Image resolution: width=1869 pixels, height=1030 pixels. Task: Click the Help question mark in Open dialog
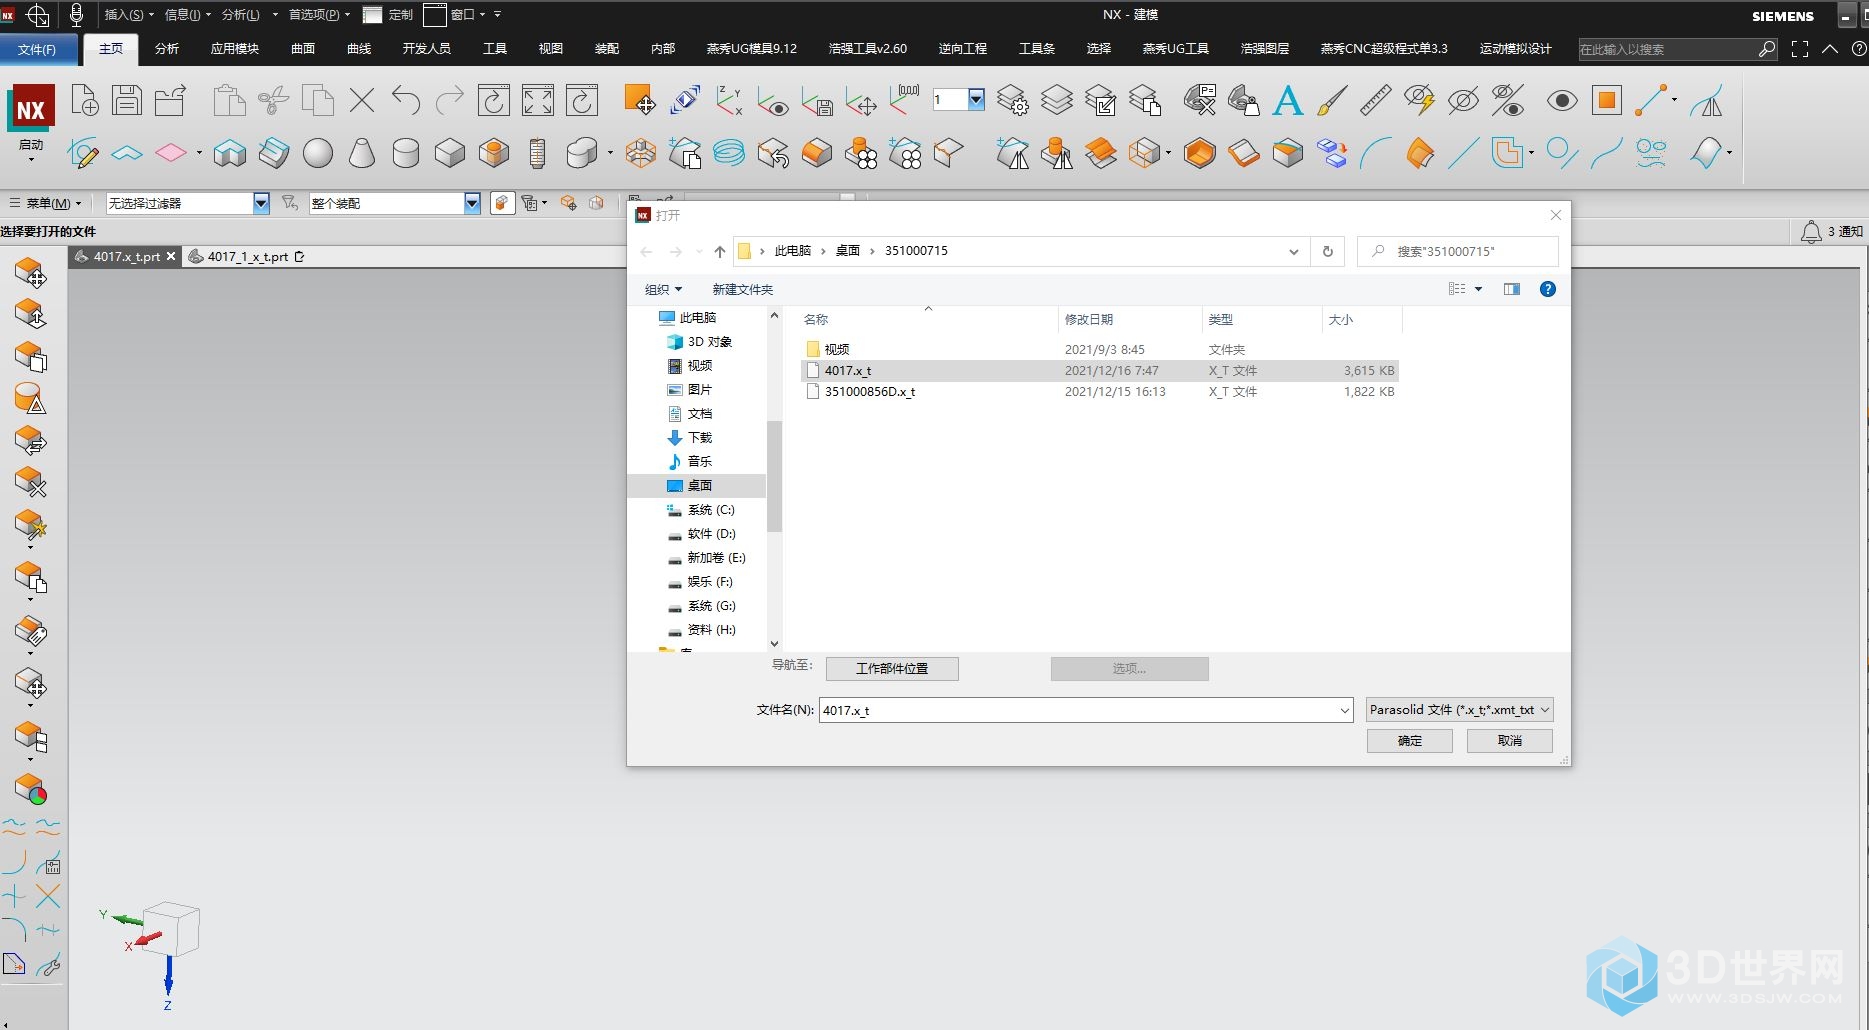coord(1548,289)
